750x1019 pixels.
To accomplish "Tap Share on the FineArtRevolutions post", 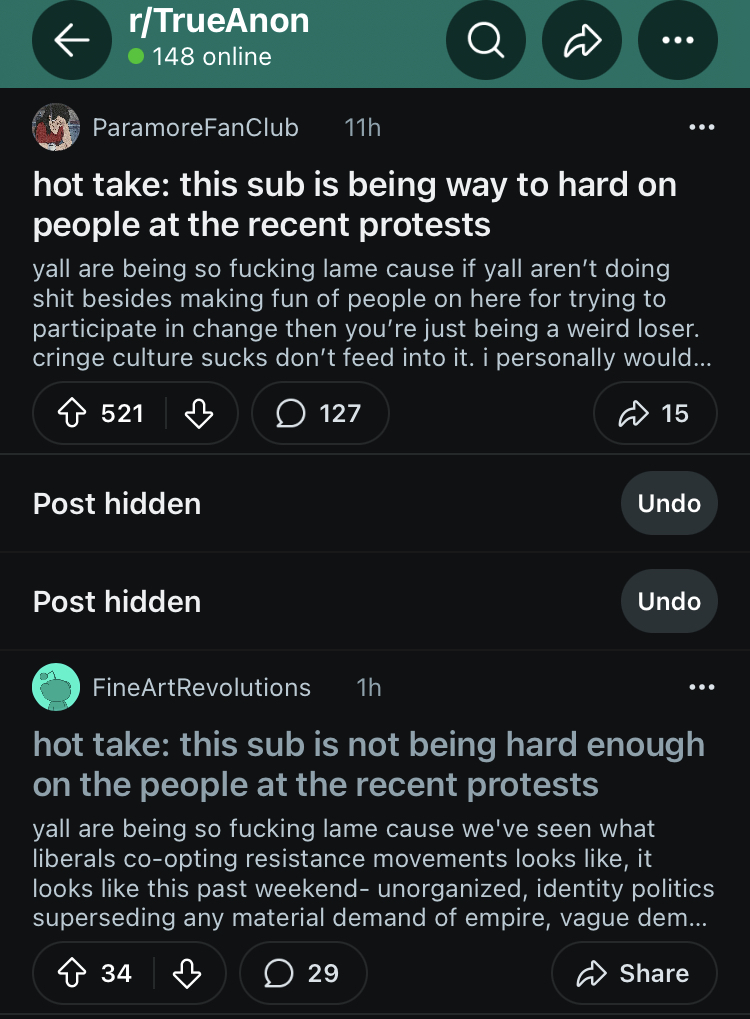I will point(634,973).
